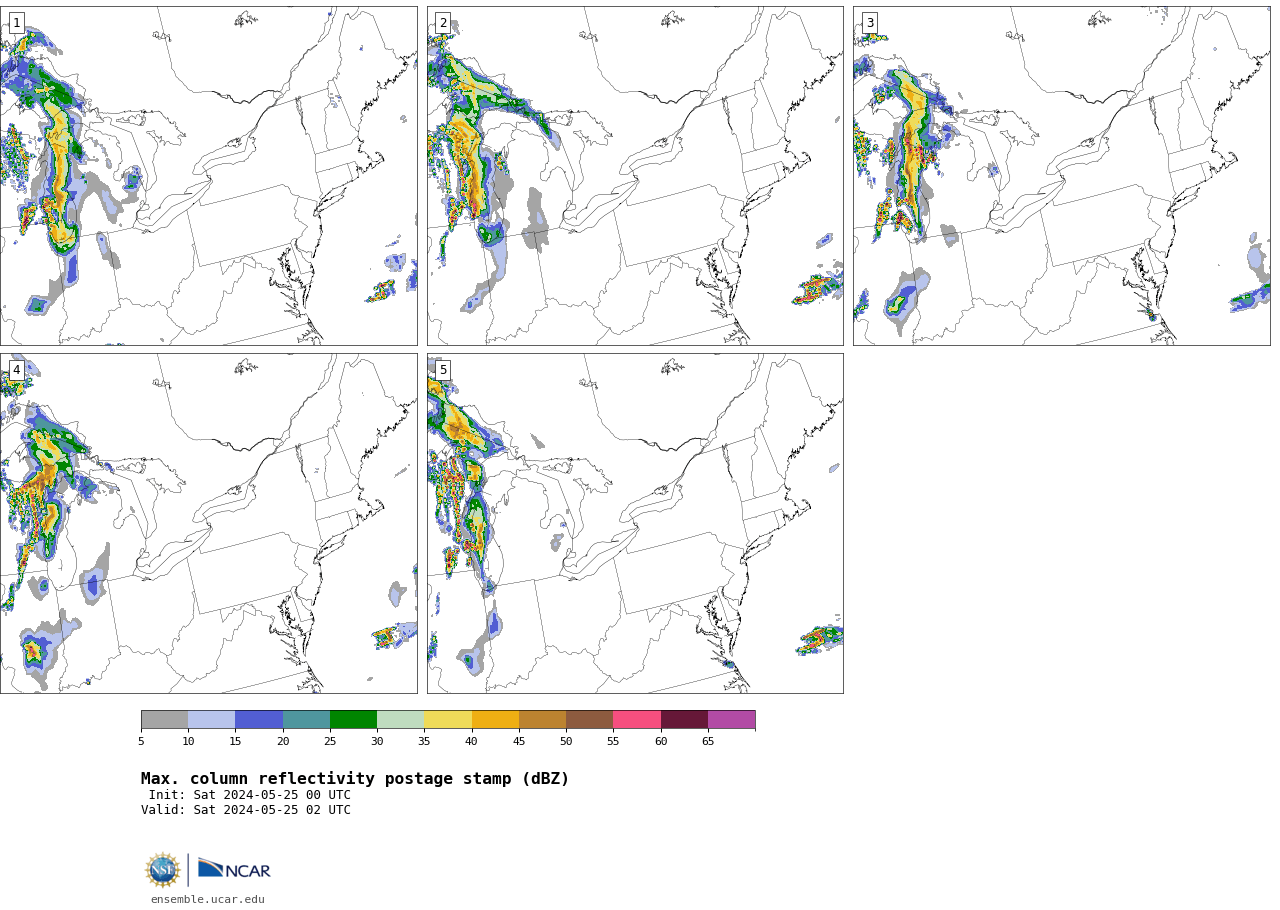Click the yellow 35-40 dBZ swatch

click(448, 720)
